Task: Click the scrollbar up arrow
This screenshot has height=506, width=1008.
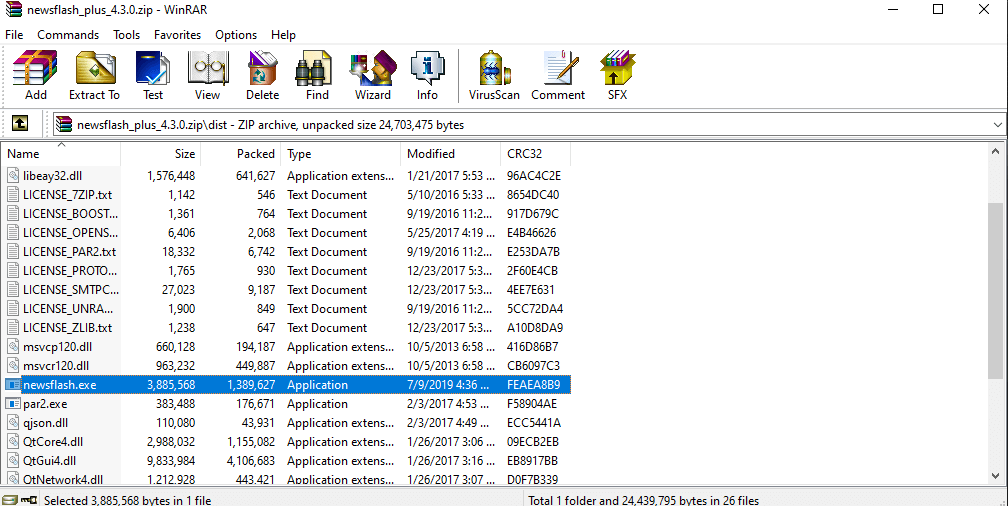Action: [x=995, y=152]
